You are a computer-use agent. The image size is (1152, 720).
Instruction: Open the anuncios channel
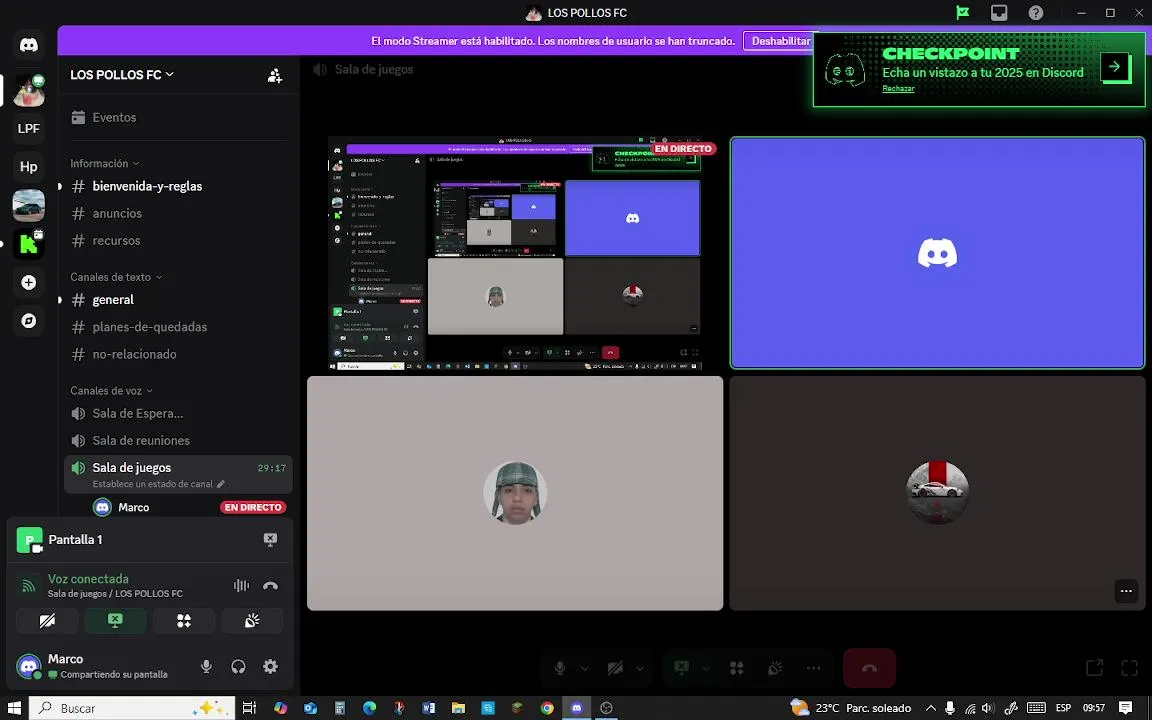pos(179,213)
